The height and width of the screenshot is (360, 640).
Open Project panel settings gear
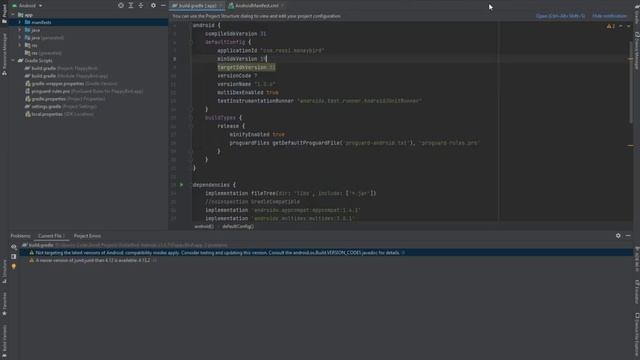[x=153, y=5]
